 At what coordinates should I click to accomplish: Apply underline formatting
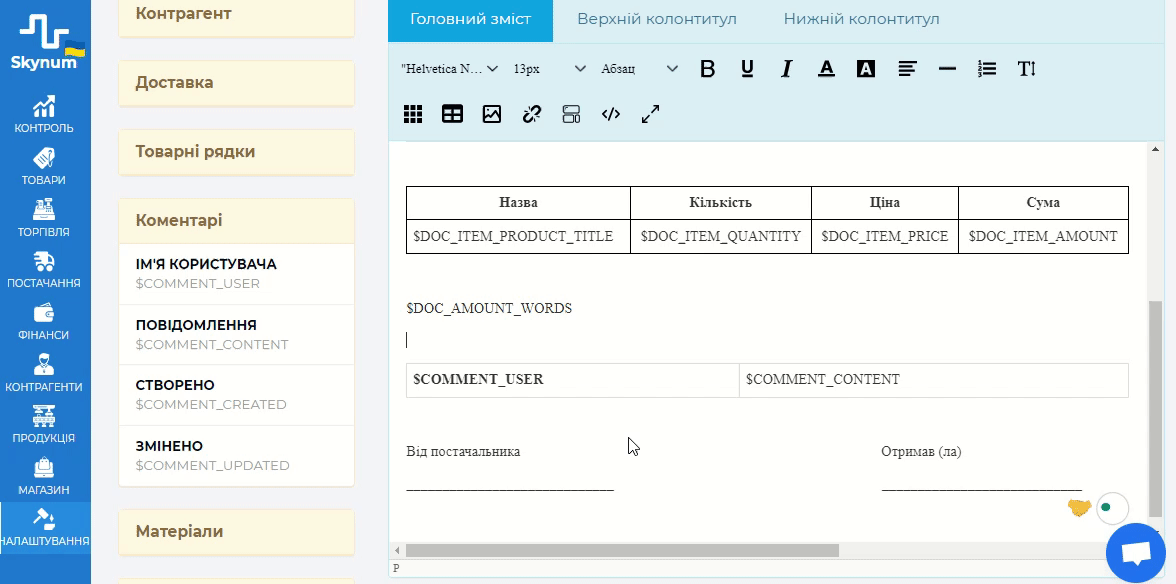point(747,69)
